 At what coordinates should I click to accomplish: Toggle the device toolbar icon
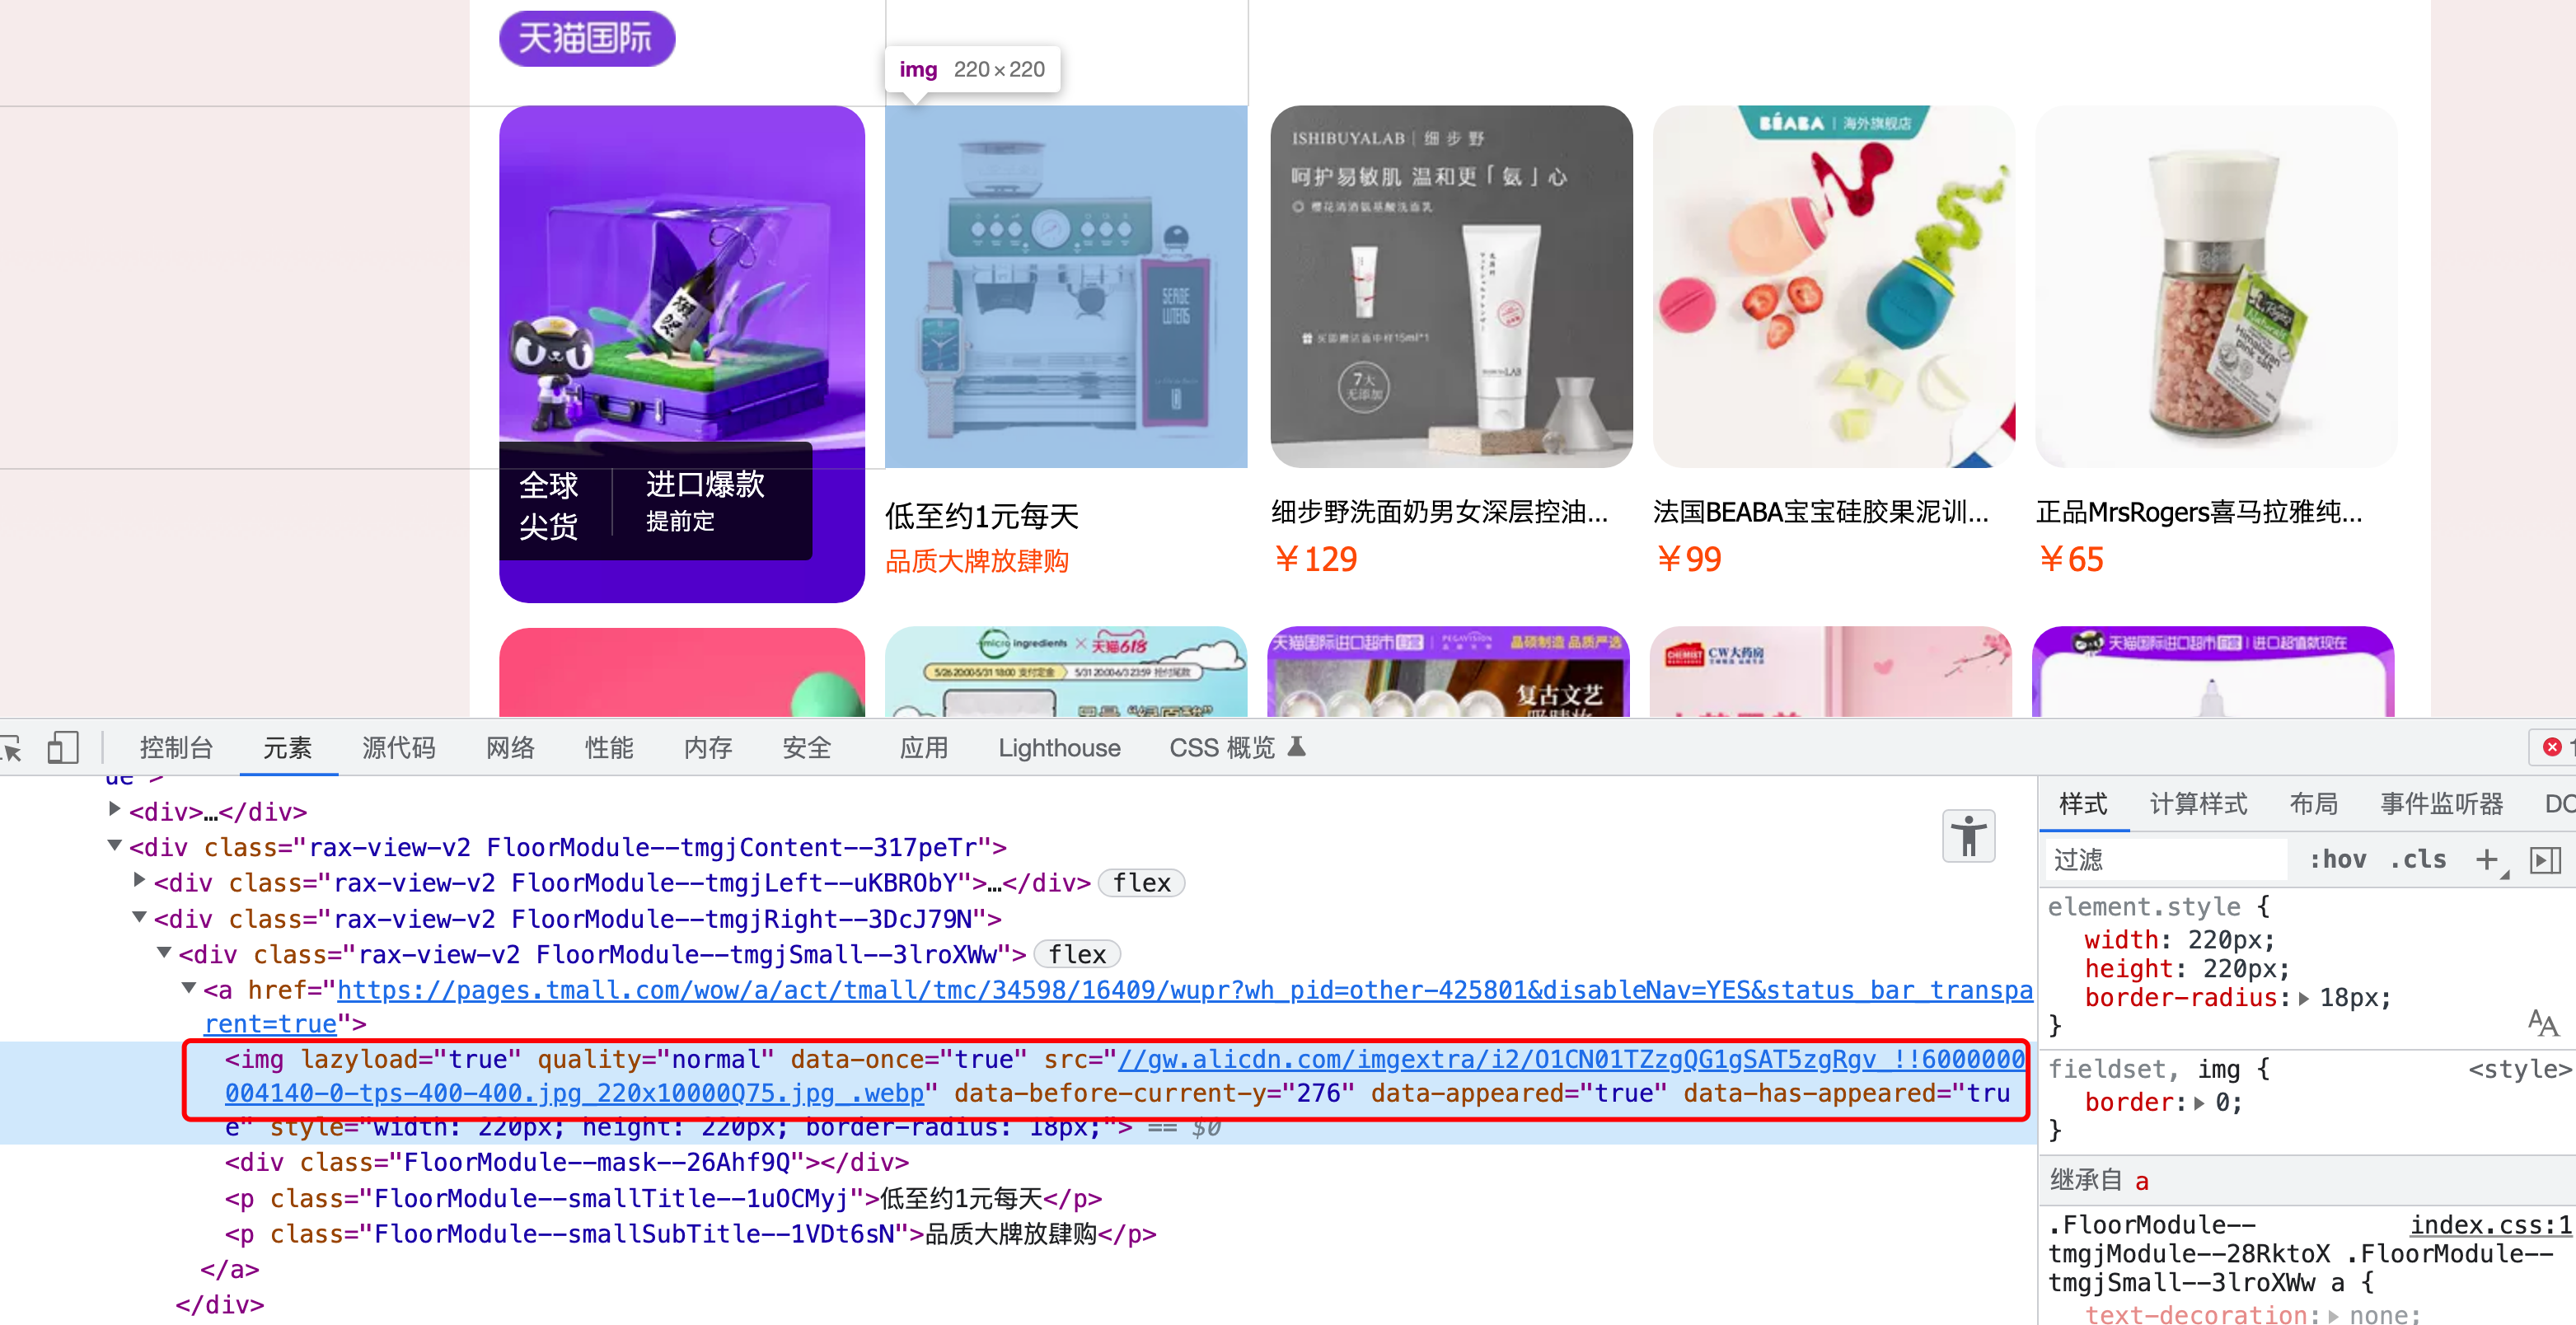tap(63, 748)
